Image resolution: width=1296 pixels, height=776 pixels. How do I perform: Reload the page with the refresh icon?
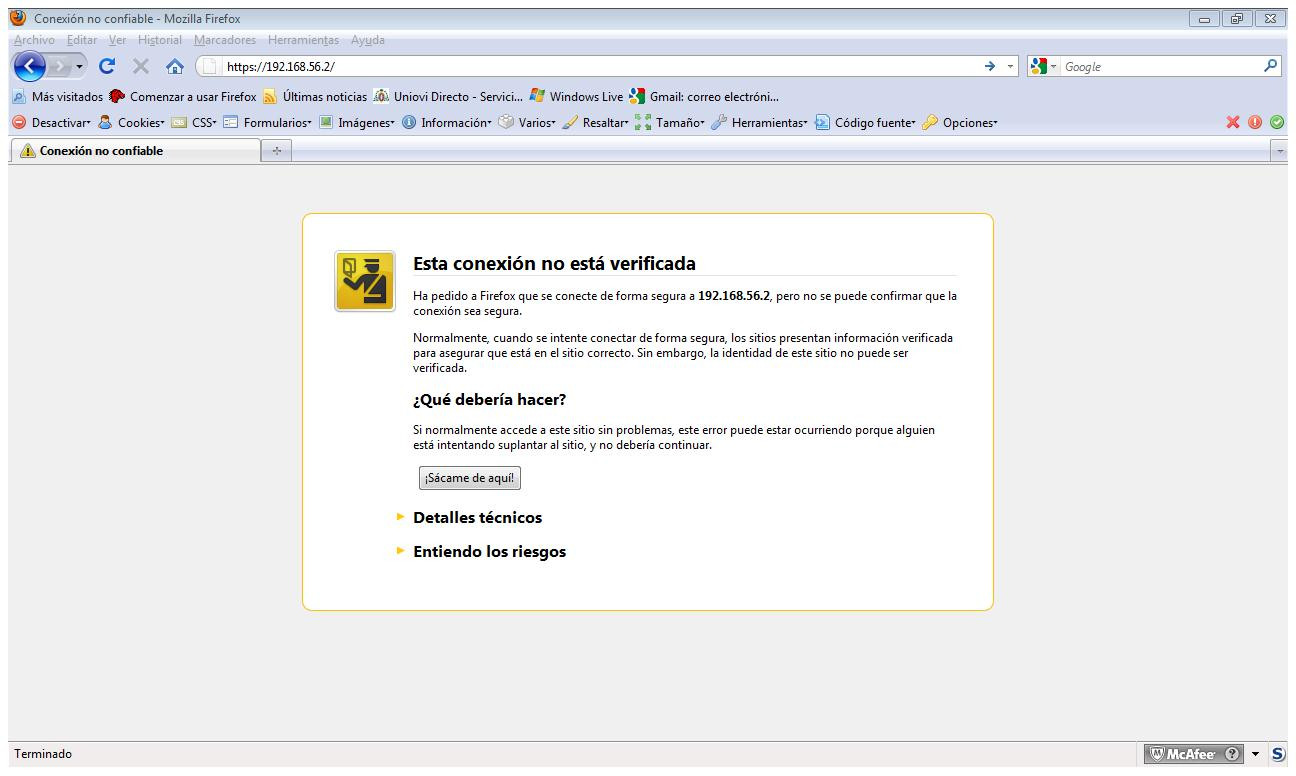pos(107,67)
